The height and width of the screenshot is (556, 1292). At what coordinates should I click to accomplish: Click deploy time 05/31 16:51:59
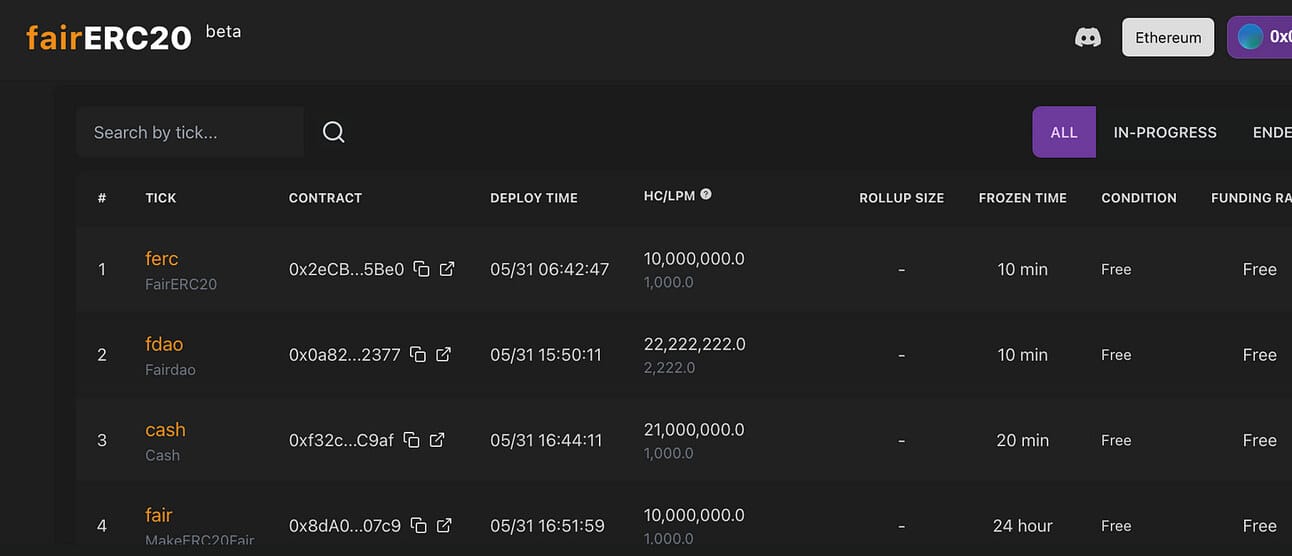[547, 525]
